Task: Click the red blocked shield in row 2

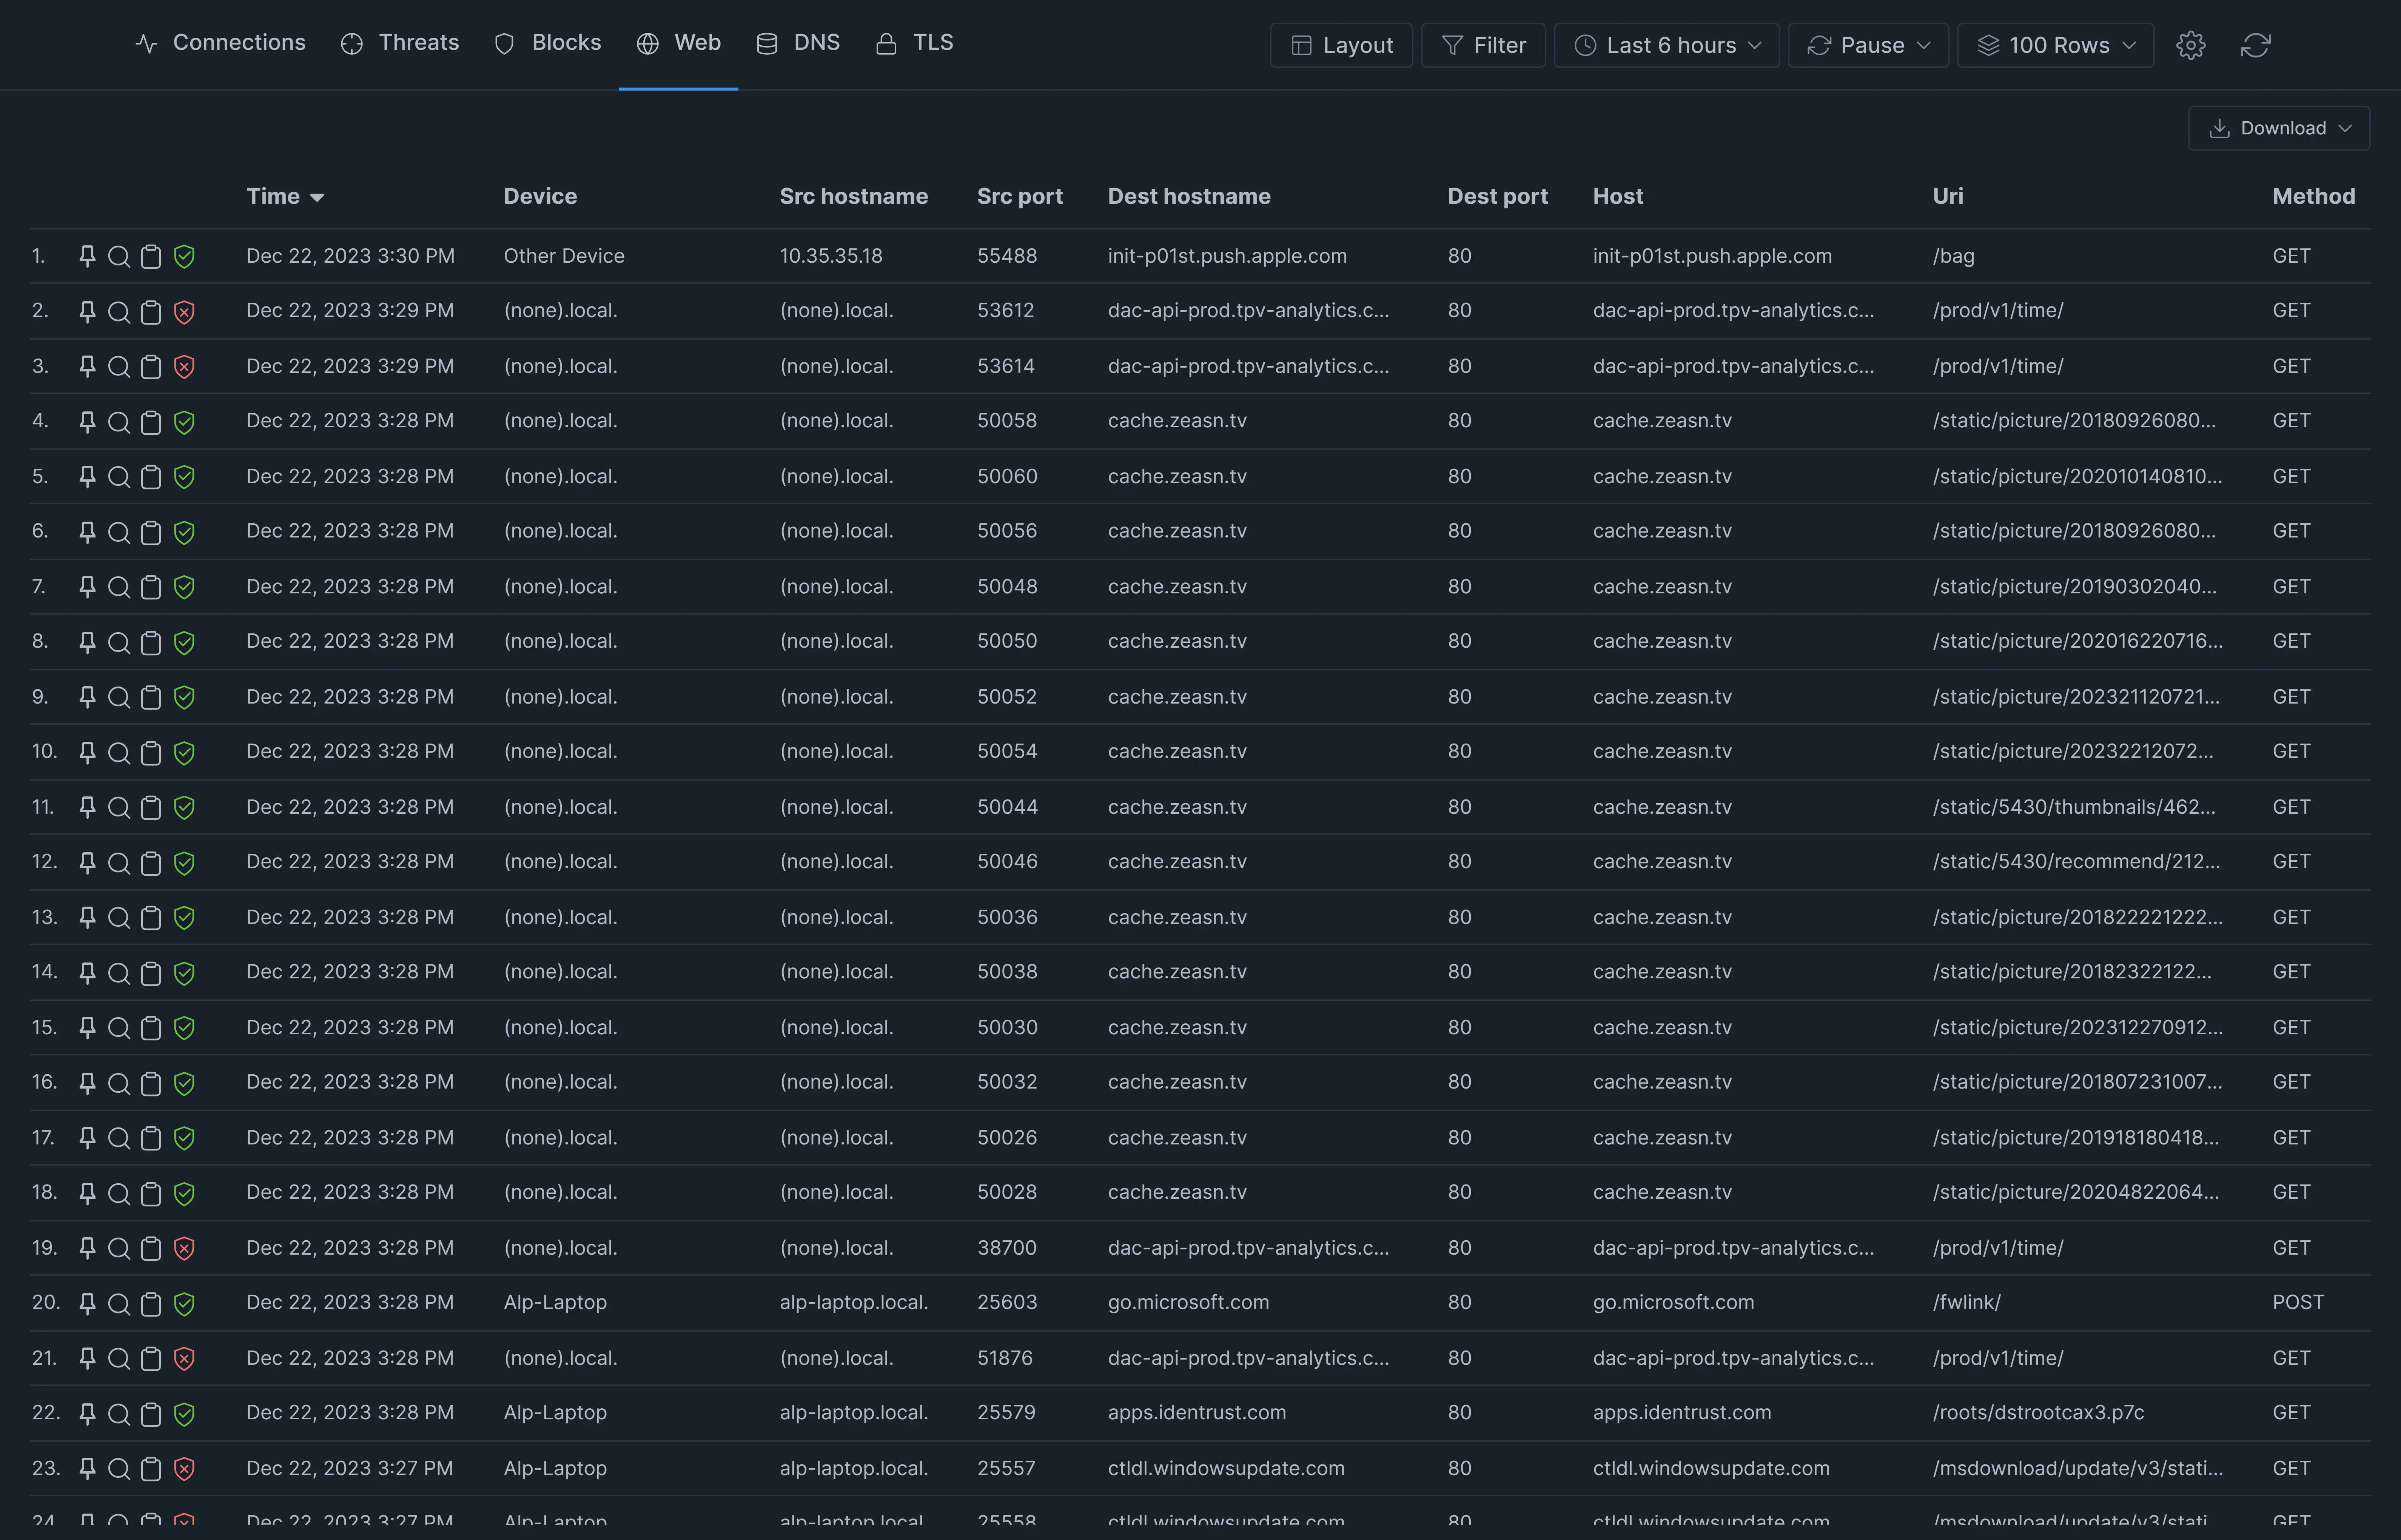Action: 184,312
